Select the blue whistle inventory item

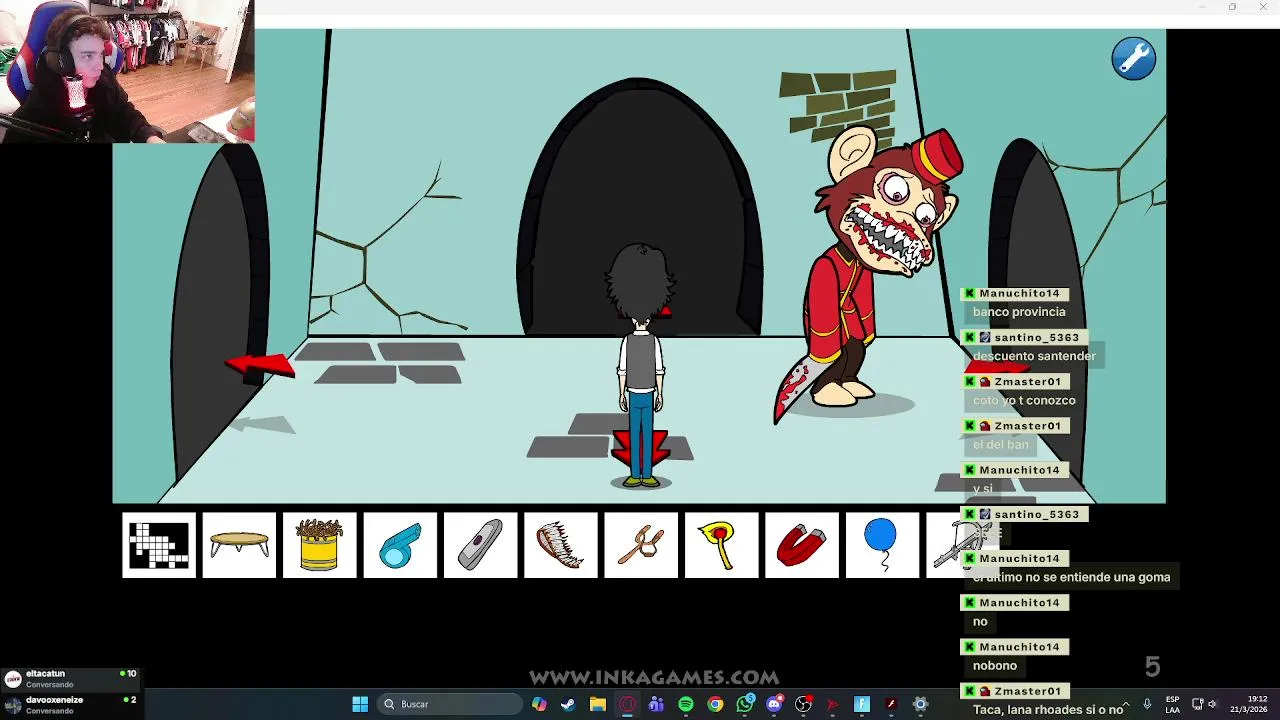tap(400, 545)
